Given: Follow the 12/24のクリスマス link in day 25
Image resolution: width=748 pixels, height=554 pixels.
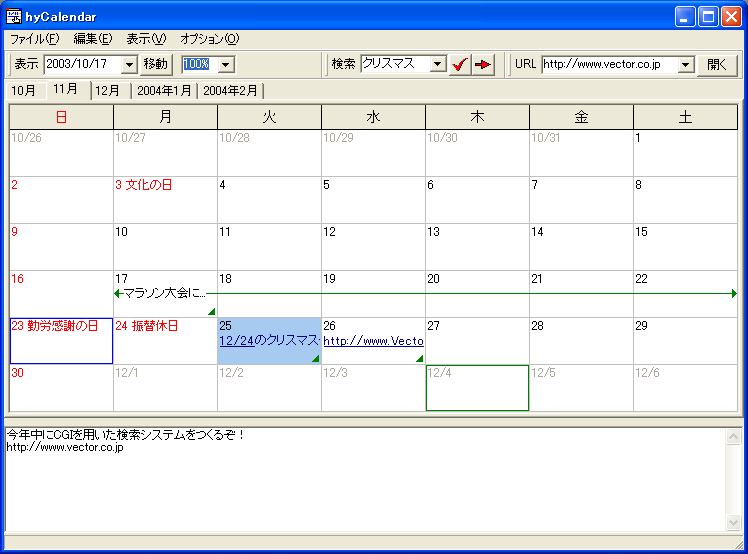Looking at the screenshot, I should (269, 341).
